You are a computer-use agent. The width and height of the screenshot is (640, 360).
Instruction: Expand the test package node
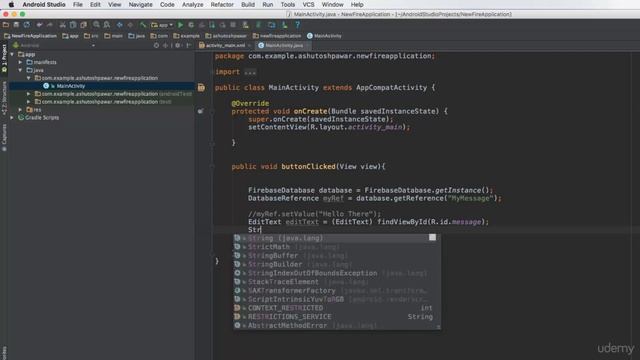click(29, 102)
